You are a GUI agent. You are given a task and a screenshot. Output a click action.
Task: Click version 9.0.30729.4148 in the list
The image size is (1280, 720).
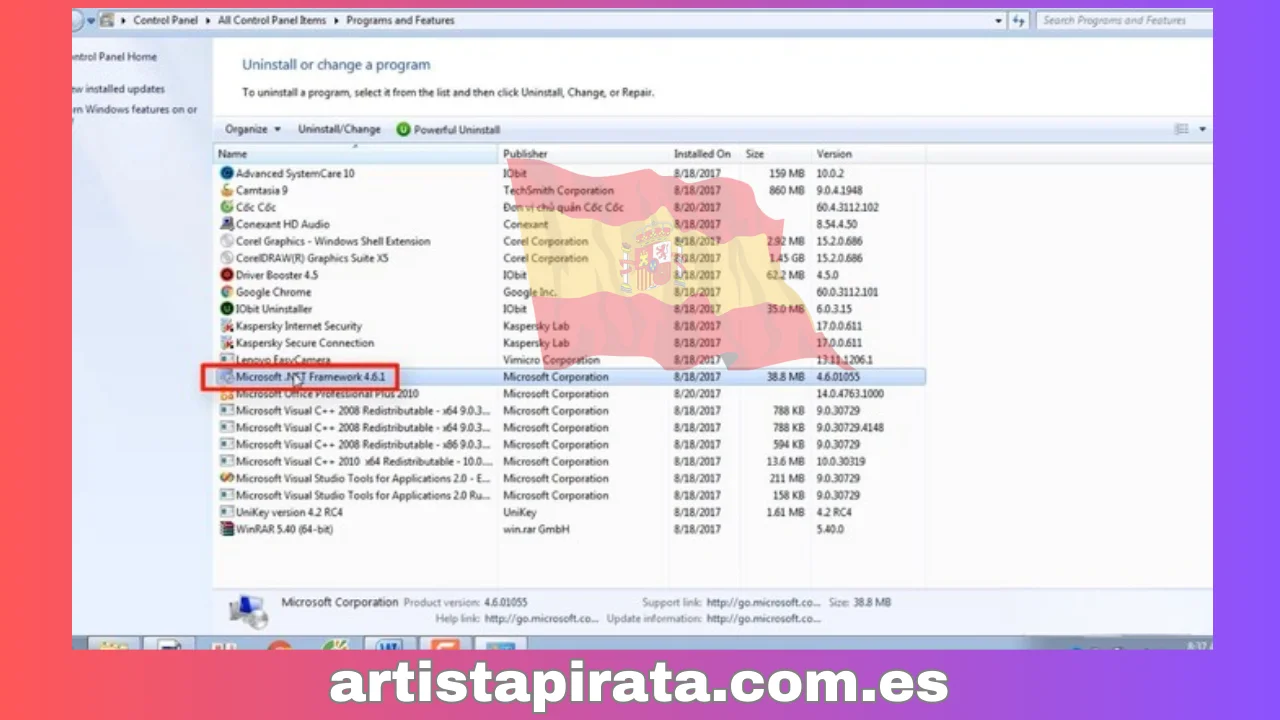pos(850,428)
